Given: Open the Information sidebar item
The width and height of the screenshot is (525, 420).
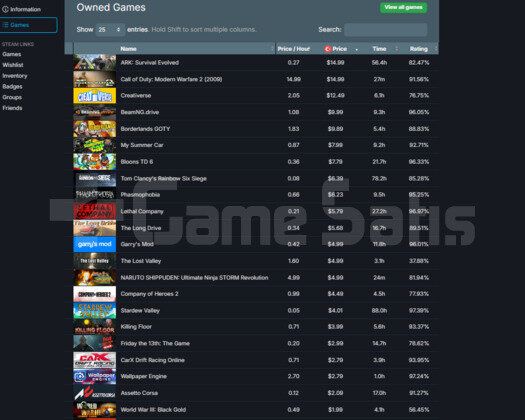Looking at the screenshot, I should (x=22, y=9).
